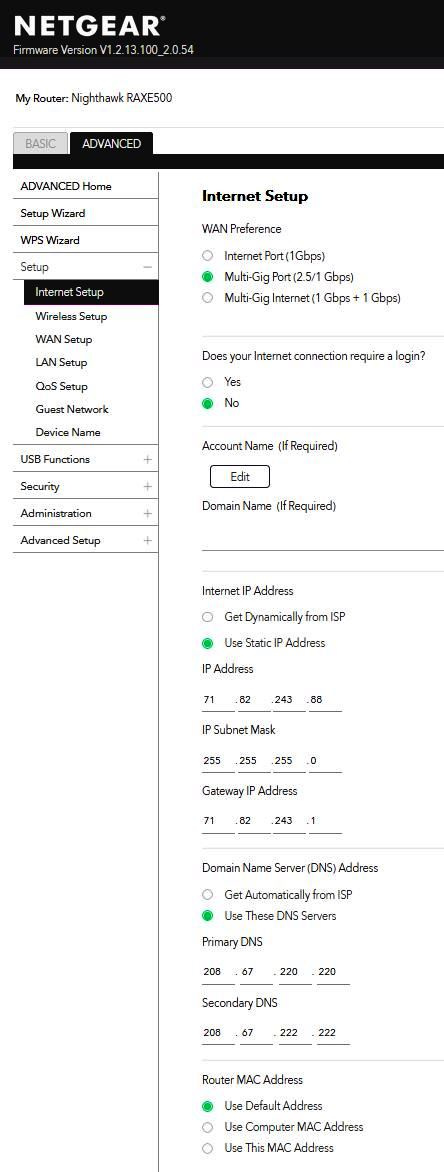Viewport: 444px width, 1172px height.
Task: Click the Domain Name input field
Action: click(323, 535)
